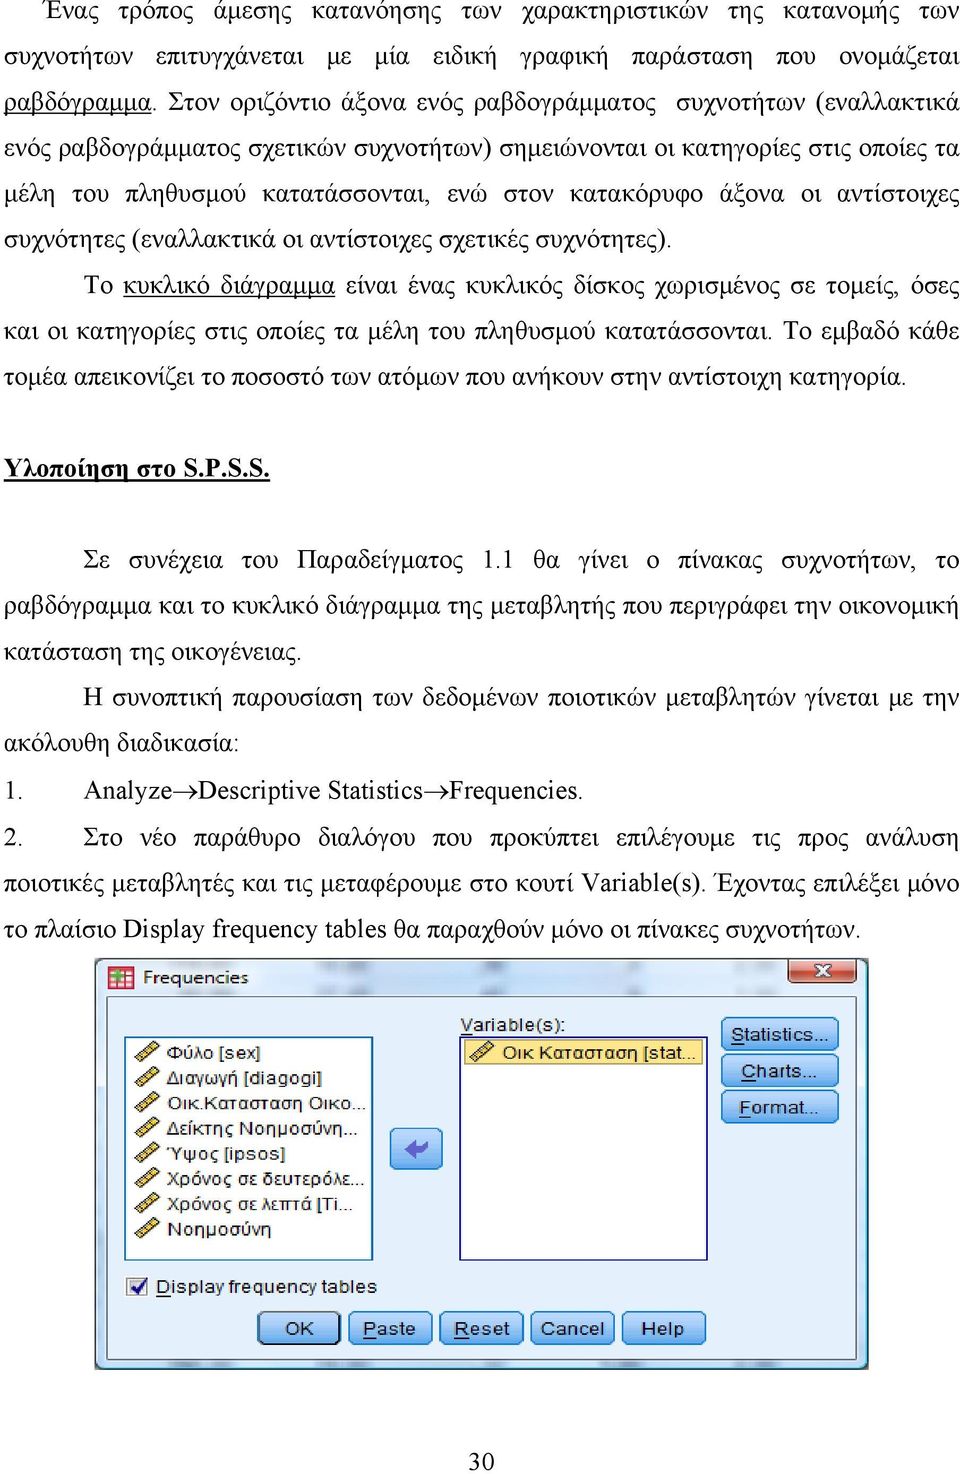Click the ruler icon beside Διαγωγή [diagogi]
This screenshot has height=1474, width=960.
pyautogui.click(x=148, y=1077)
